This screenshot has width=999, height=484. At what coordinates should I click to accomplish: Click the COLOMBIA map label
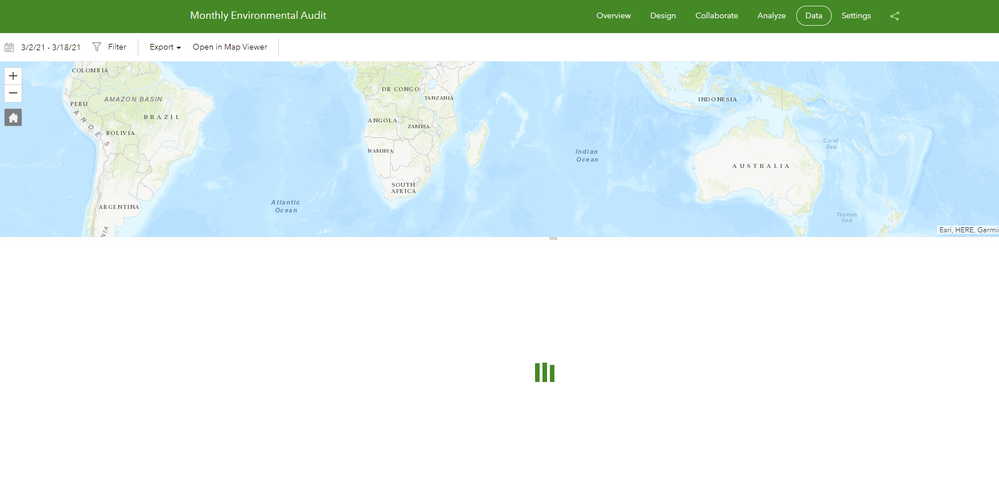pos(90,71)
